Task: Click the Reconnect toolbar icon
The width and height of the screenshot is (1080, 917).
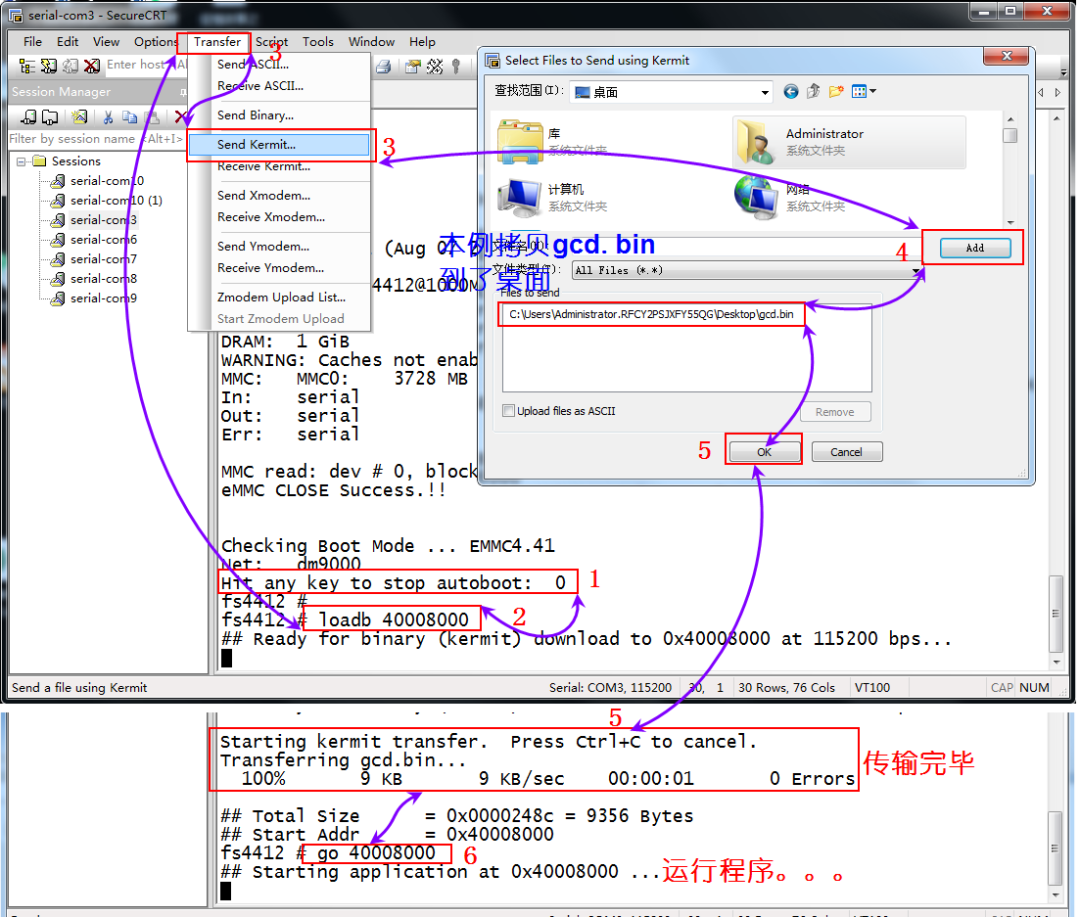Action: (x=70, y=66)
